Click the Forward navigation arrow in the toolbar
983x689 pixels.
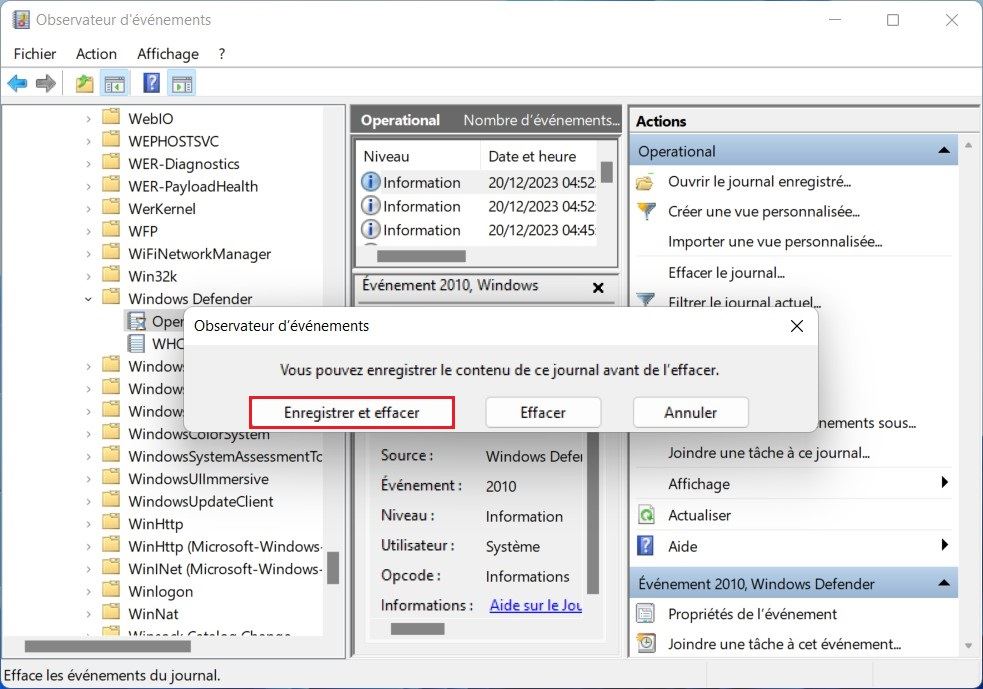coord(44,82)
